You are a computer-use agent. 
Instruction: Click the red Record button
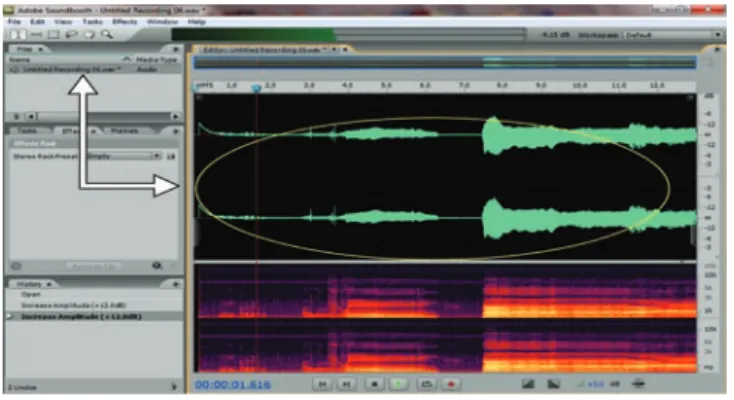(x=451, y=384)
